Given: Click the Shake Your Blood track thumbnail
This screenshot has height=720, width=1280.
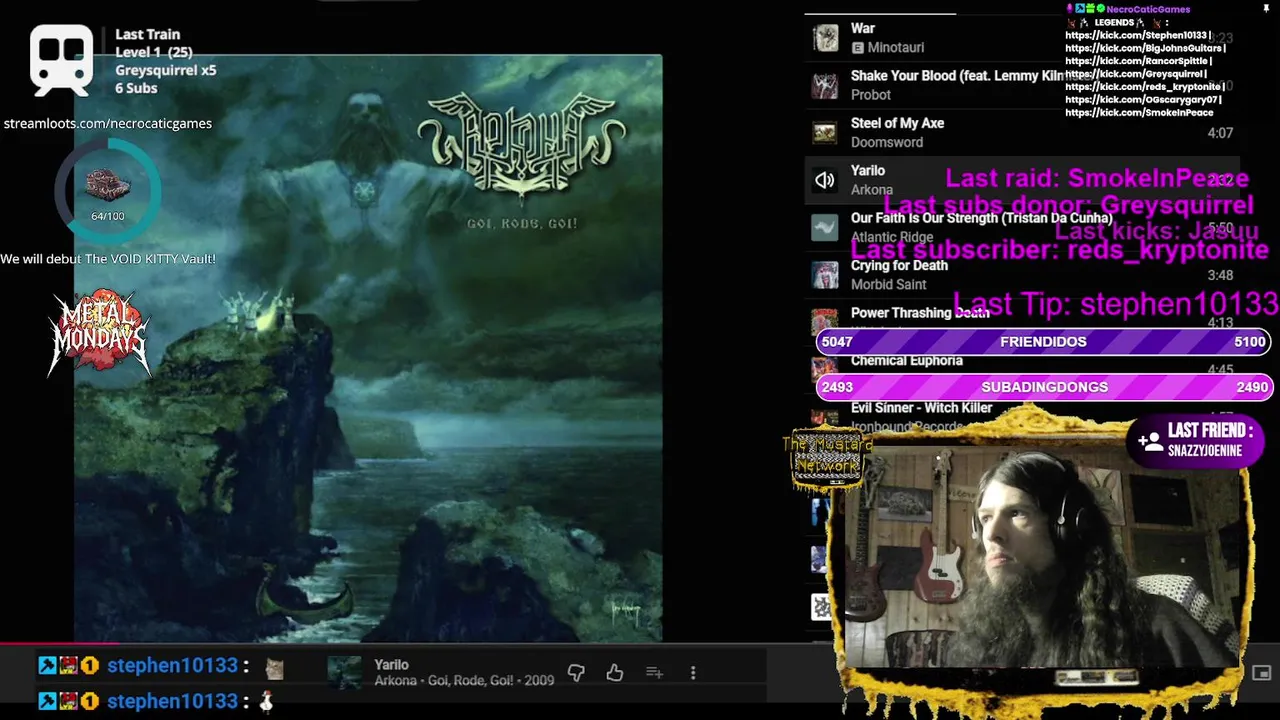Looking at the screenshot, I should tap(825, 85).
